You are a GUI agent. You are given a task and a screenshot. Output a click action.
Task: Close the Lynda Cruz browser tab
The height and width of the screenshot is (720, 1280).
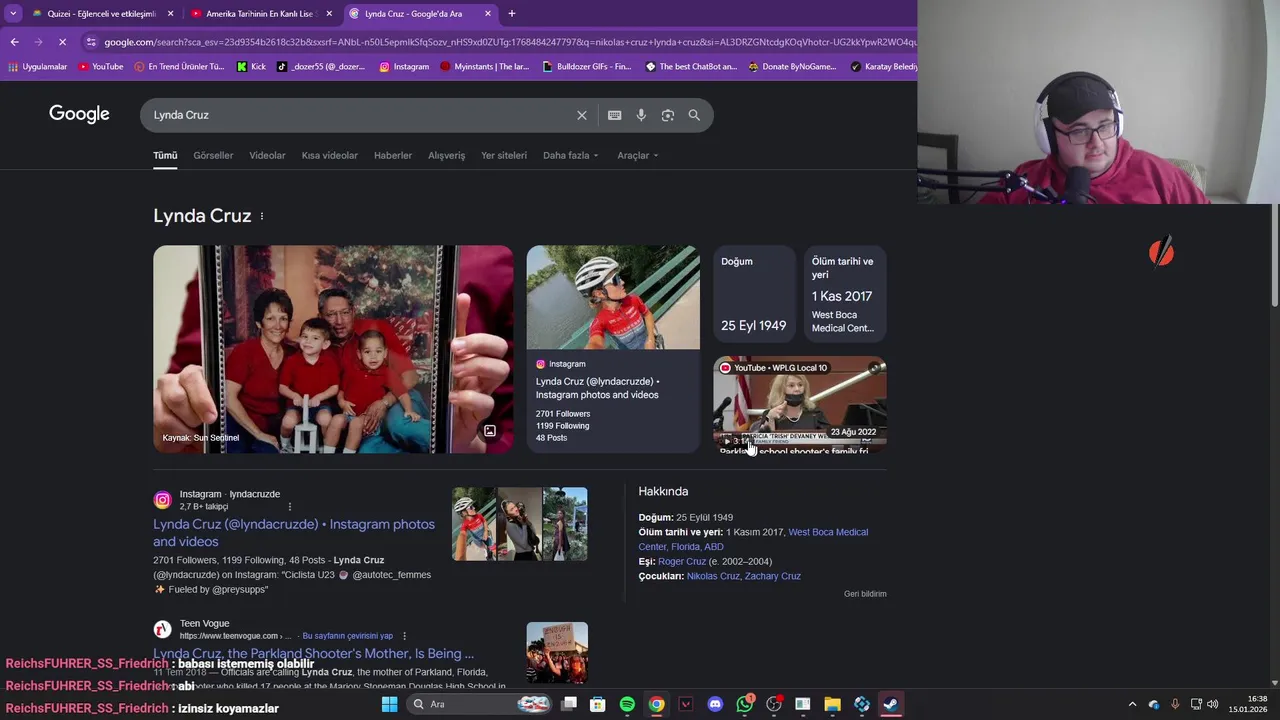(488, 14)
